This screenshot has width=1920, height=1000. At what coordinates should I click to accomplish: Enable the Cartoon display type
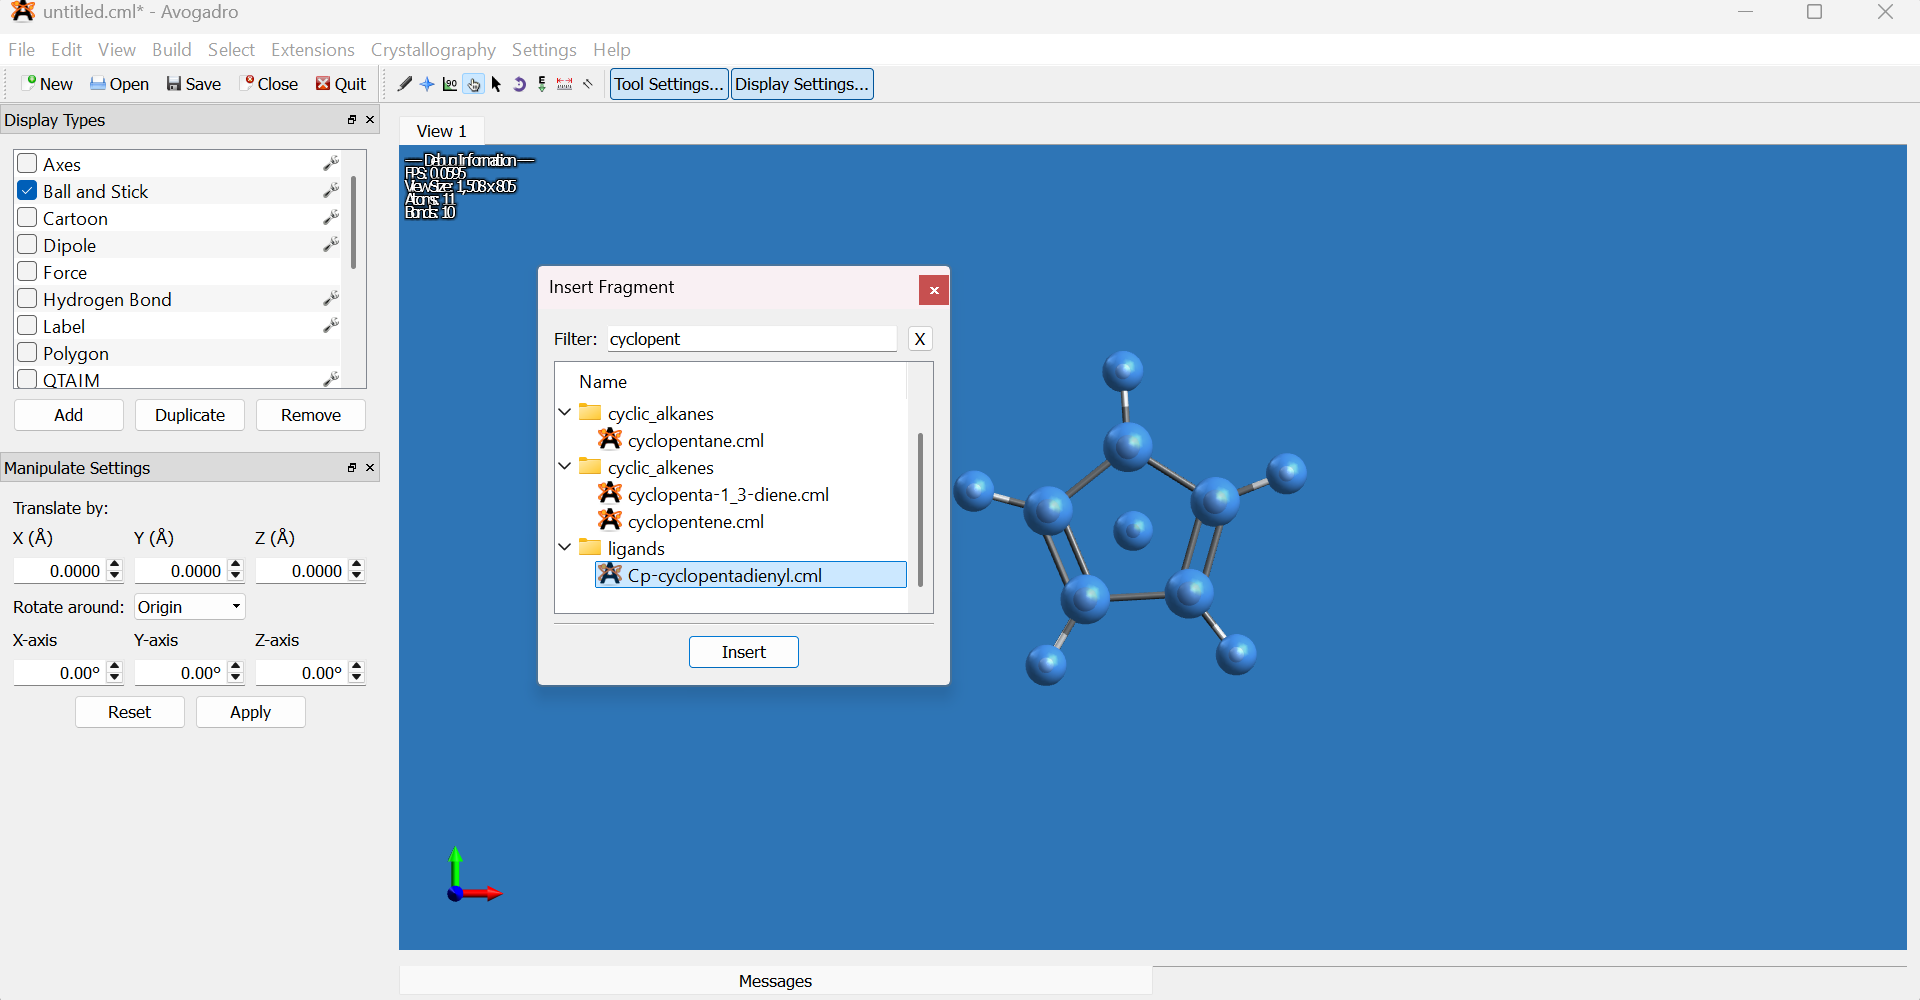pyautogui.click(x=27, y=218)
